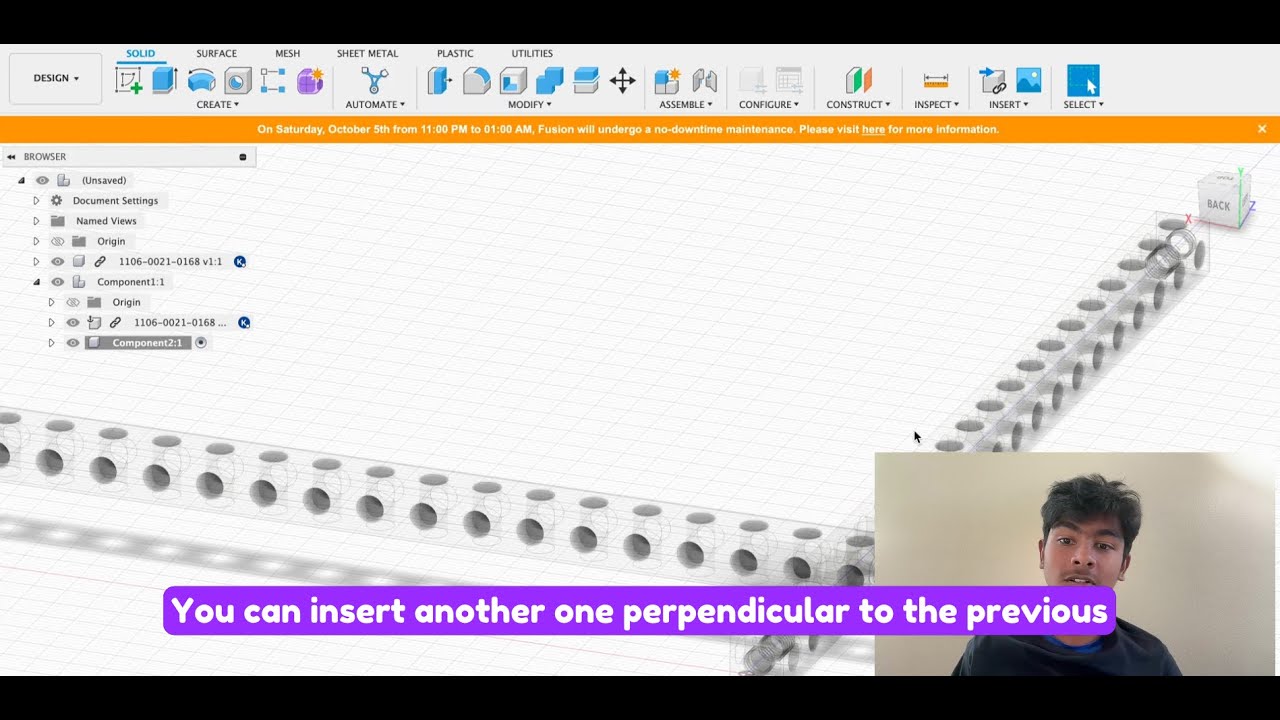Screen dimensions: 1280x720
Task: Open the DESIGN workspace dropdown
Action: tap(56, 78)
